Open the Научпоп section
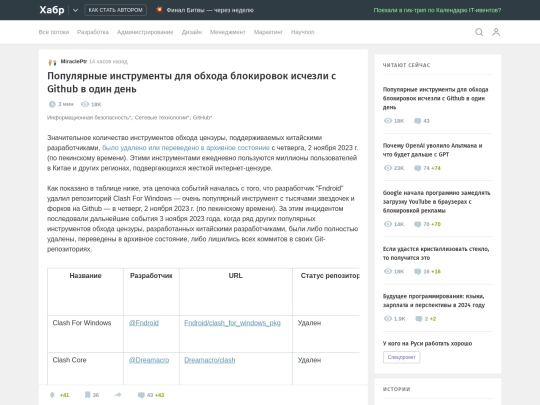Viewport: 540px width, 405px height. click(x=302, y=32)
